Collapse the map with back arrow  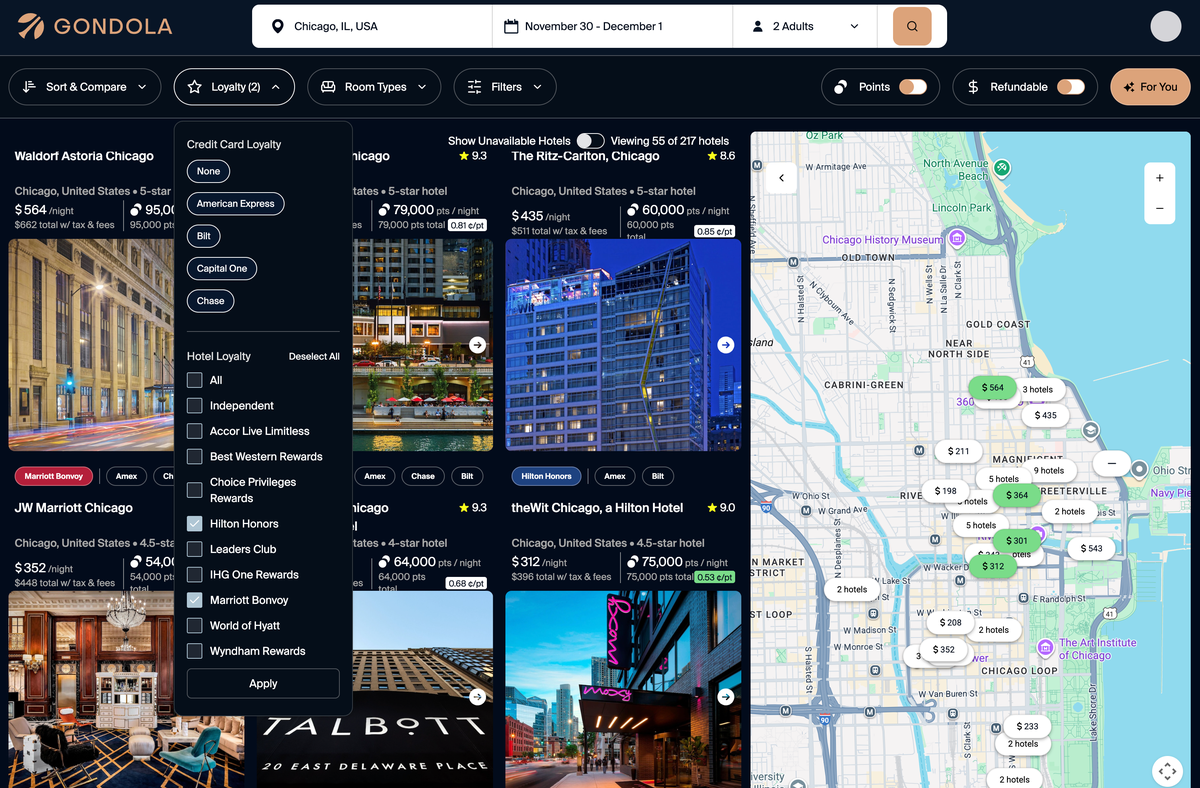click(x=781, y=178)
